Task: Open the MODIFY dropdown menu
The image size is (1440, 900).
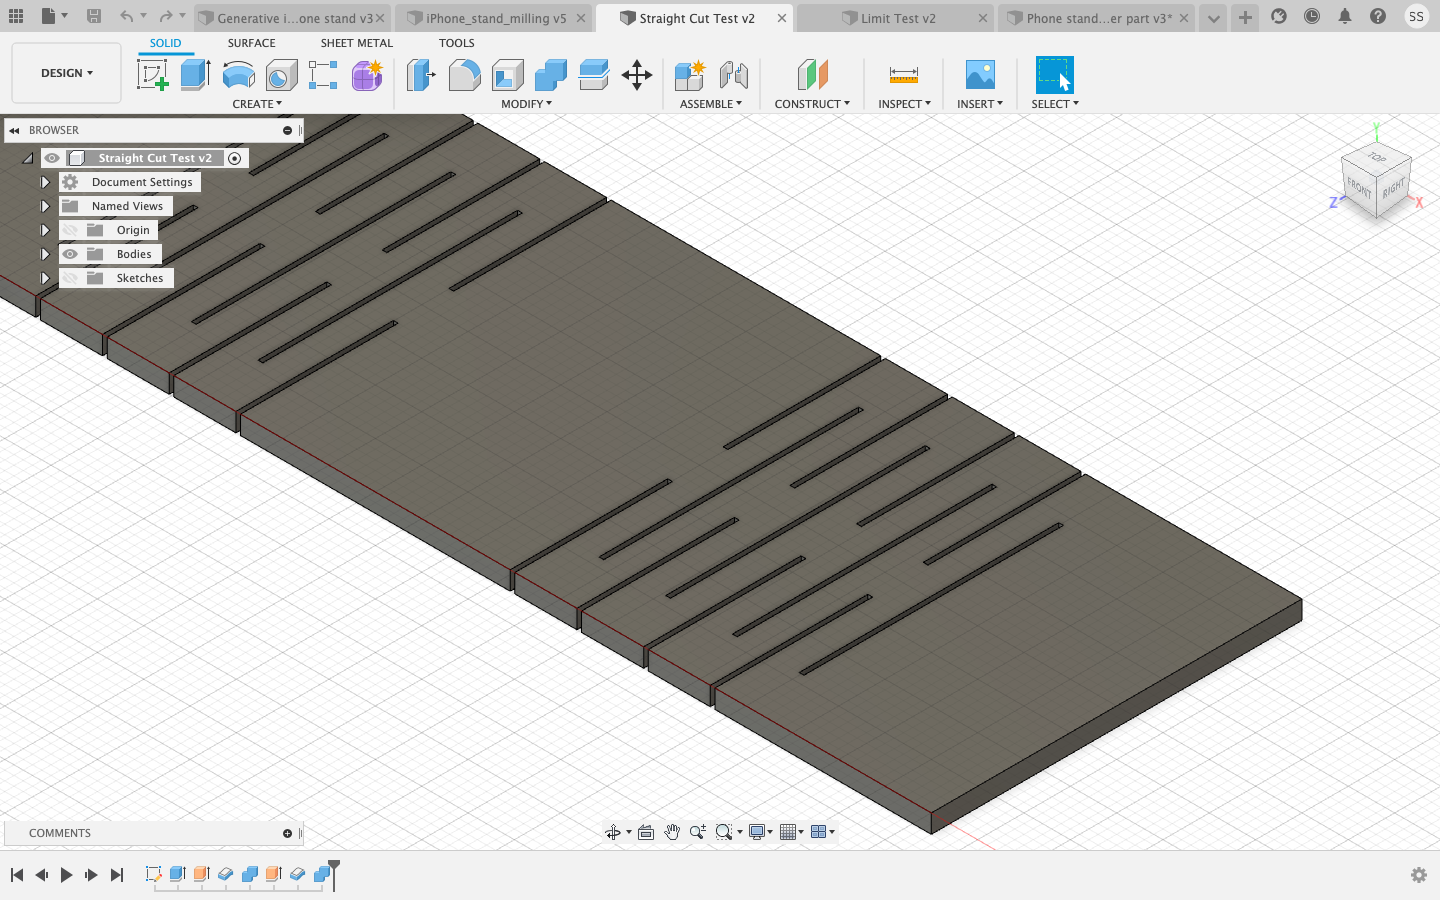Action: click(526, 104)
